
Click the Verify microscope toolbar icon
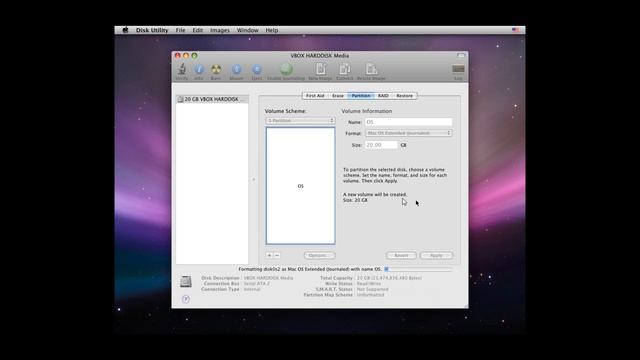[x=182, y=69]
